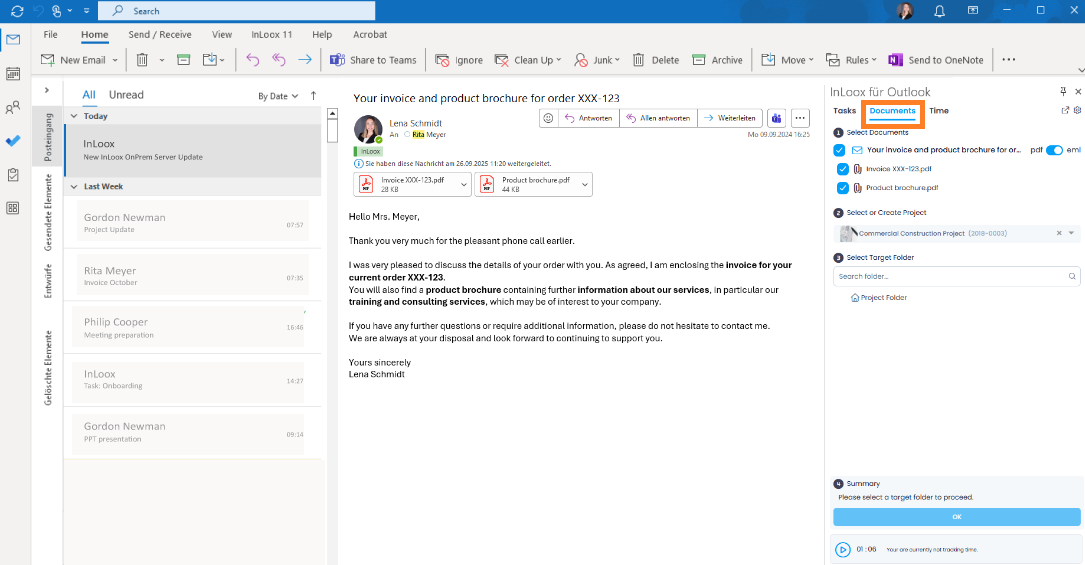Screen dimensions: 1085x565
Task: Click Share to Teams
Action: coord(373,60)
